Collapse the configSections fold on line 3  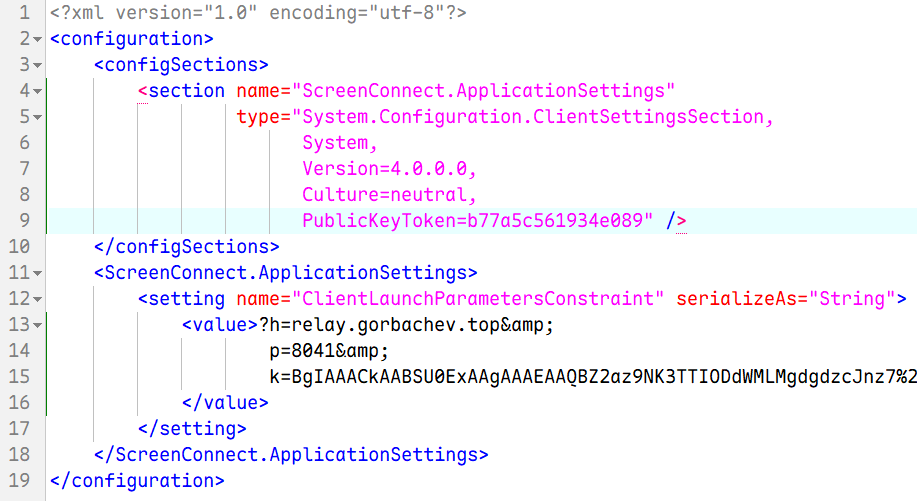click(x=37, y=65)
